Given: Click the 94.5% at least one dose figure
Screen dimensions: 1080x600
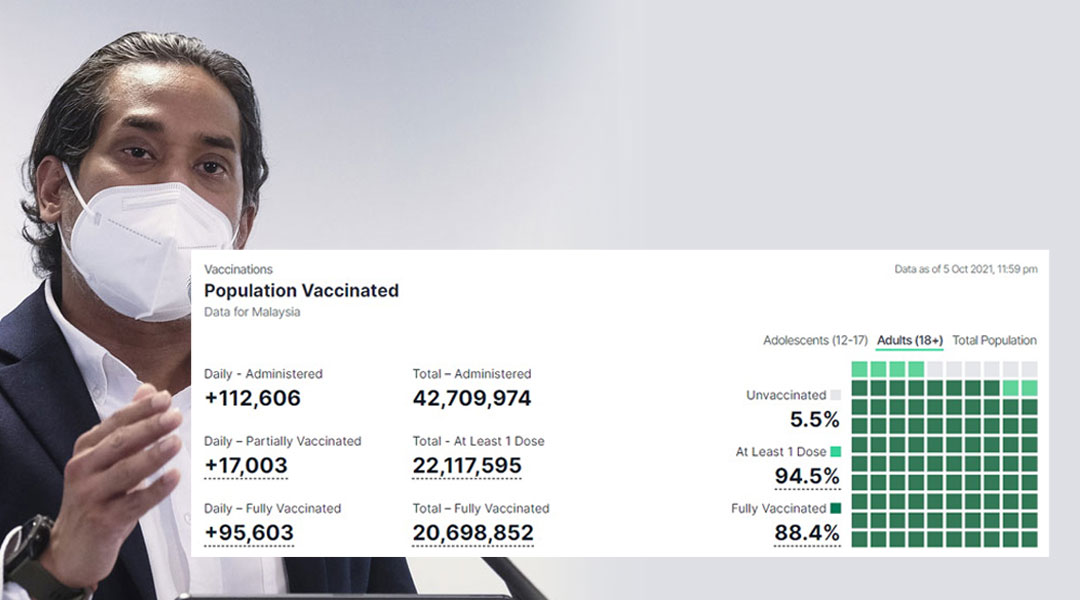Looking at the screenshot, I should tap(807, 476).
